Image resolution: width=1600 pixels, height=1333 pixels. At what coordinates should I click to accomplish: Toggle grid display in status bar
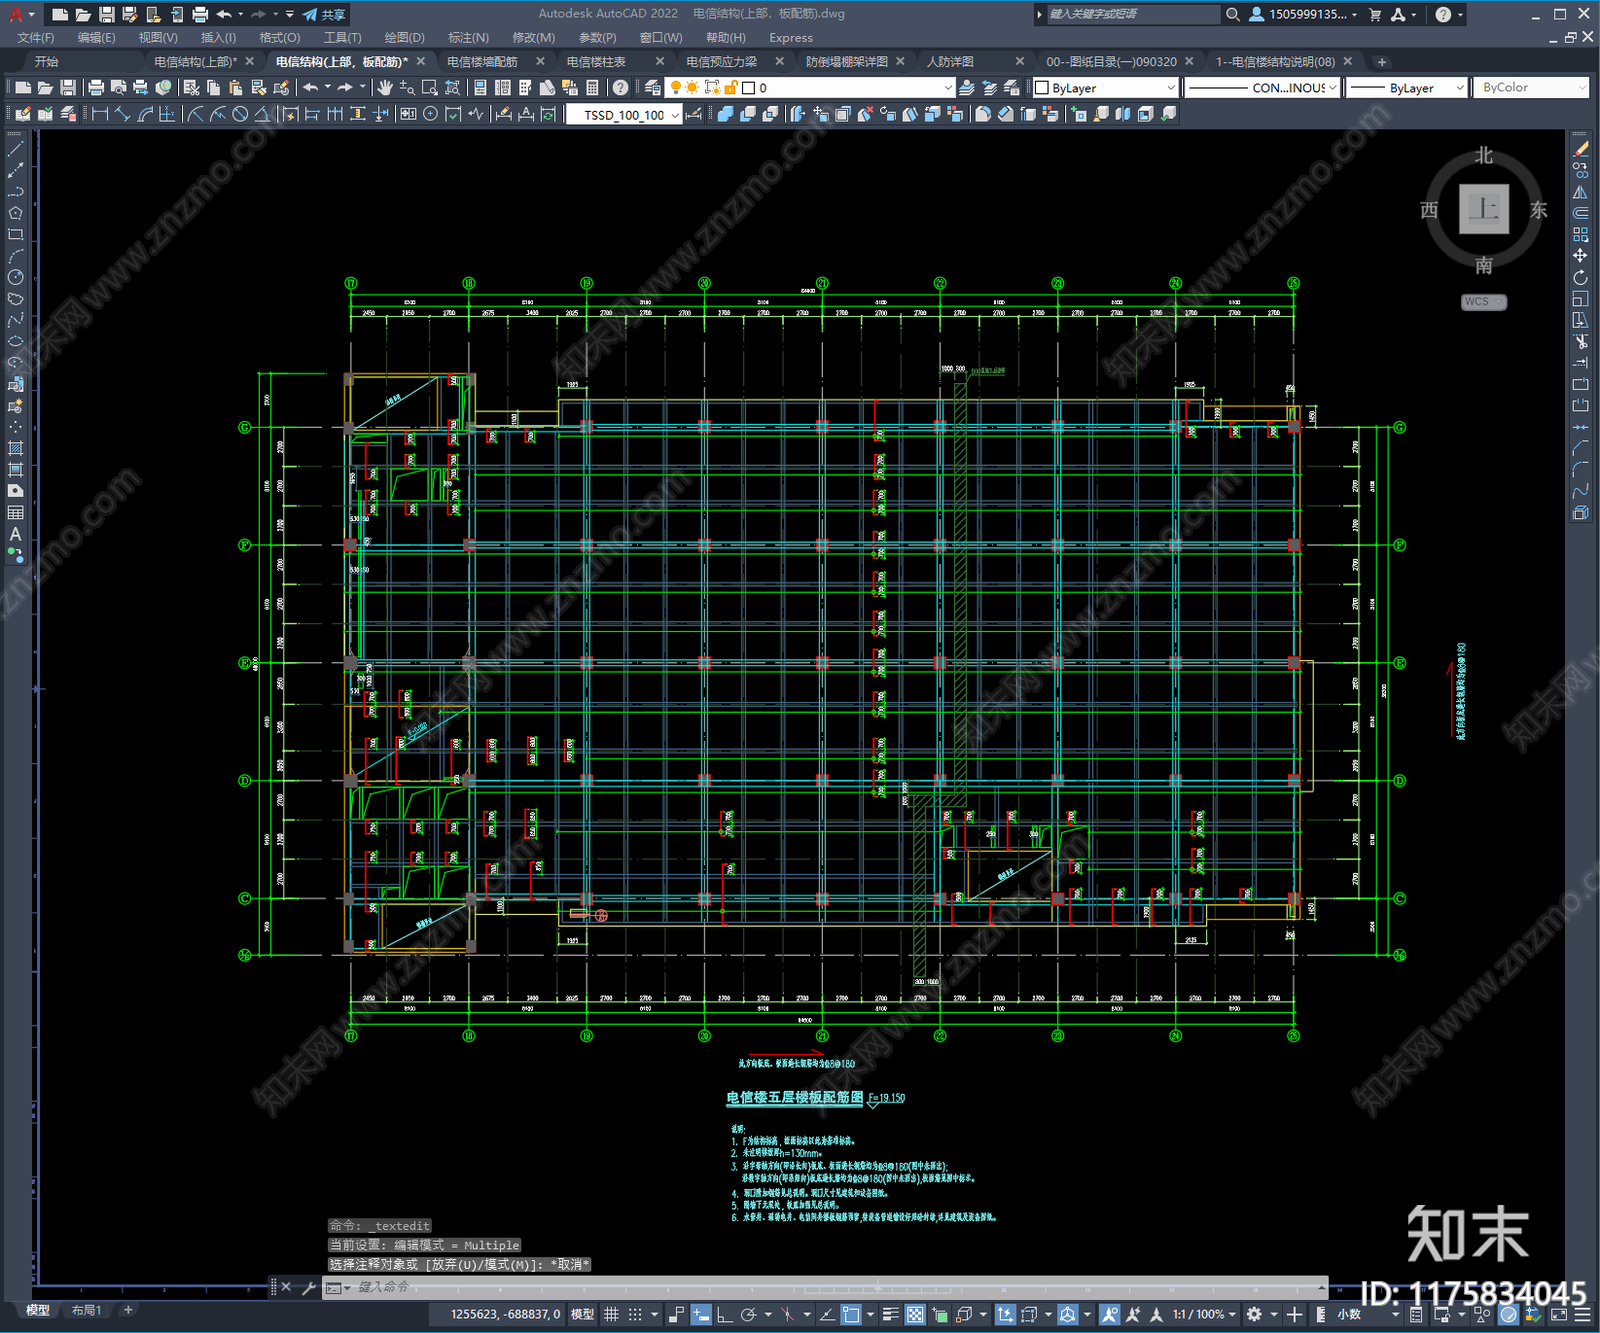coord(611,1314)
